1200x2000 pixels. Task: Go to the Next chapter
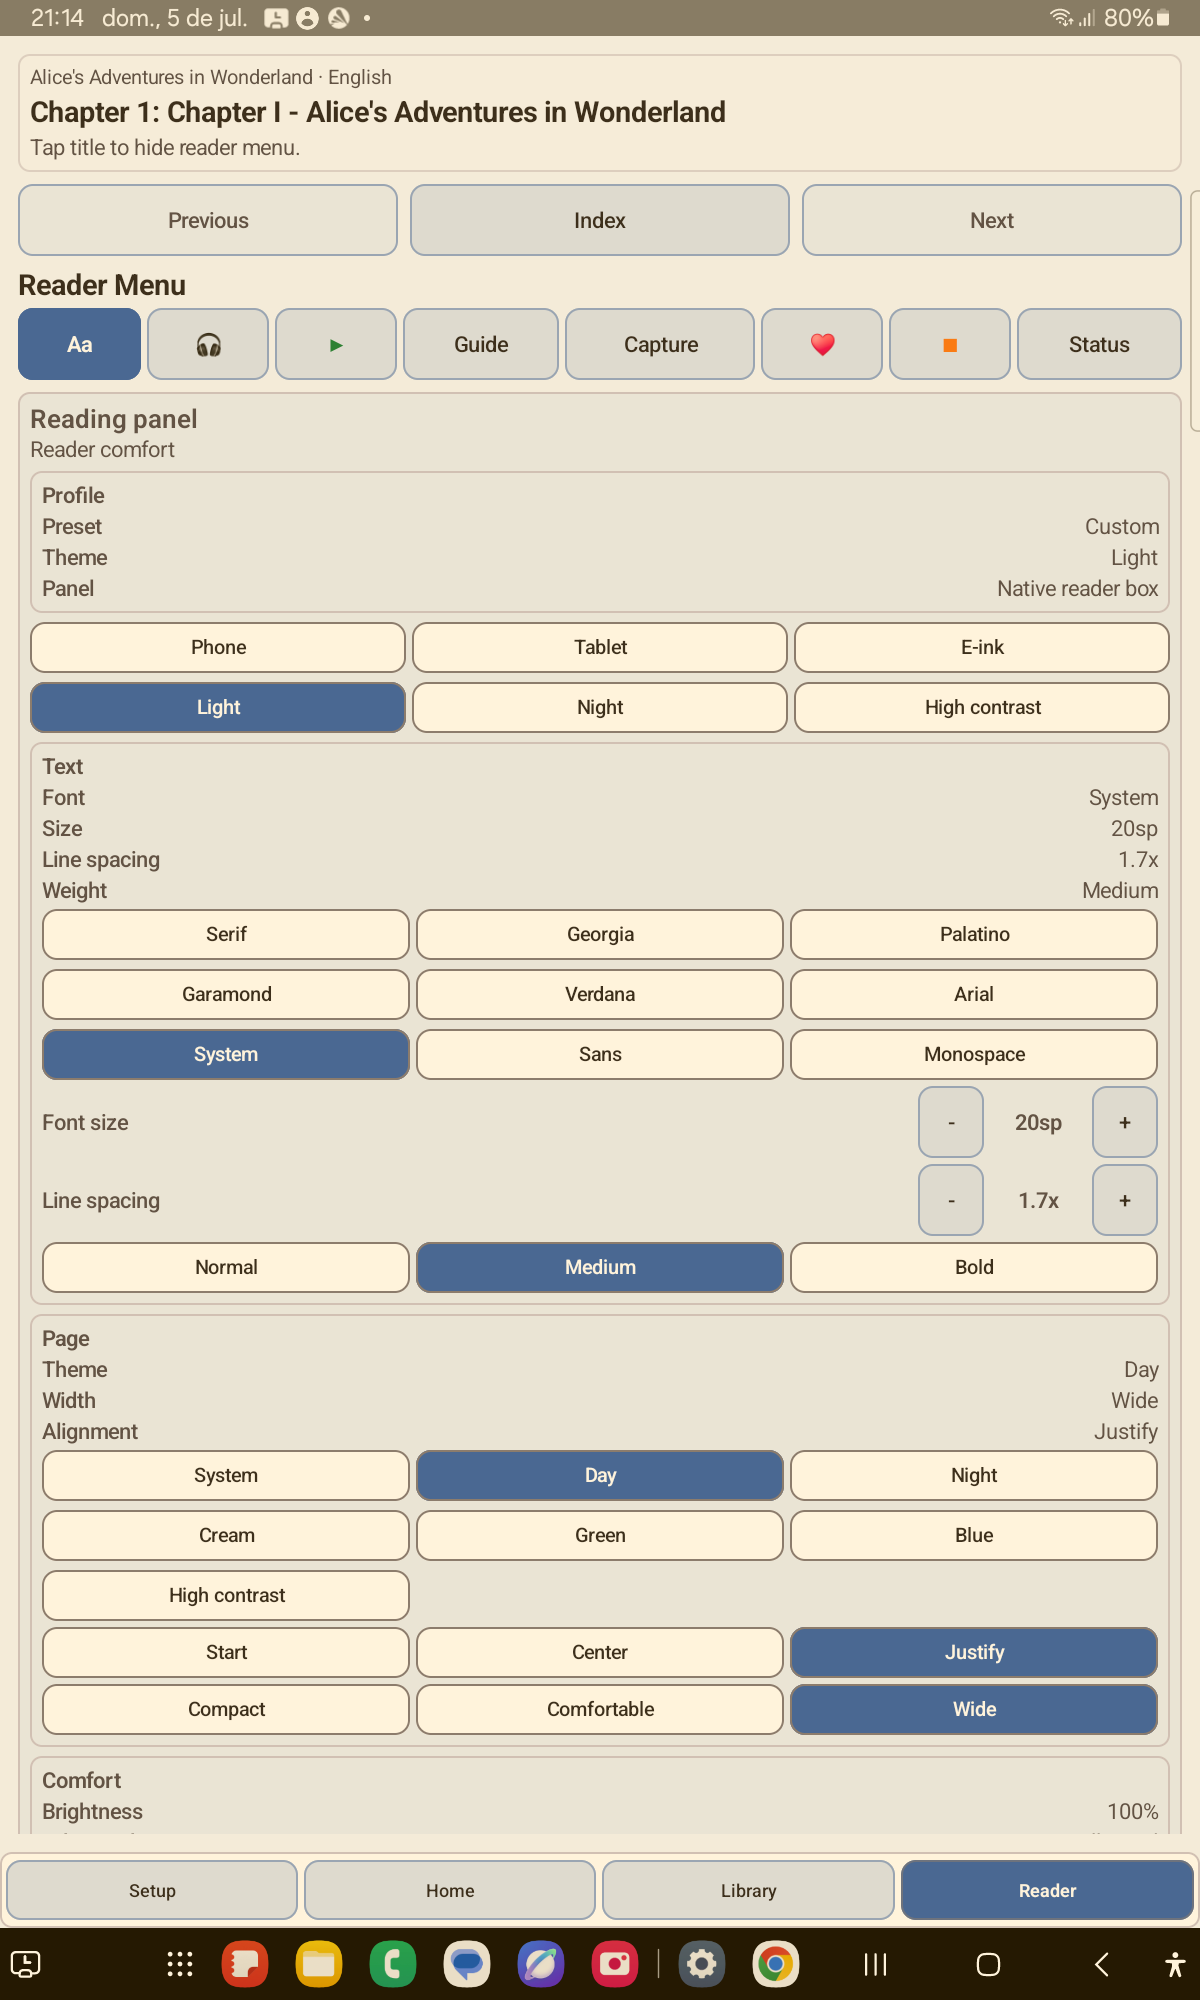(x=992, y=220)
